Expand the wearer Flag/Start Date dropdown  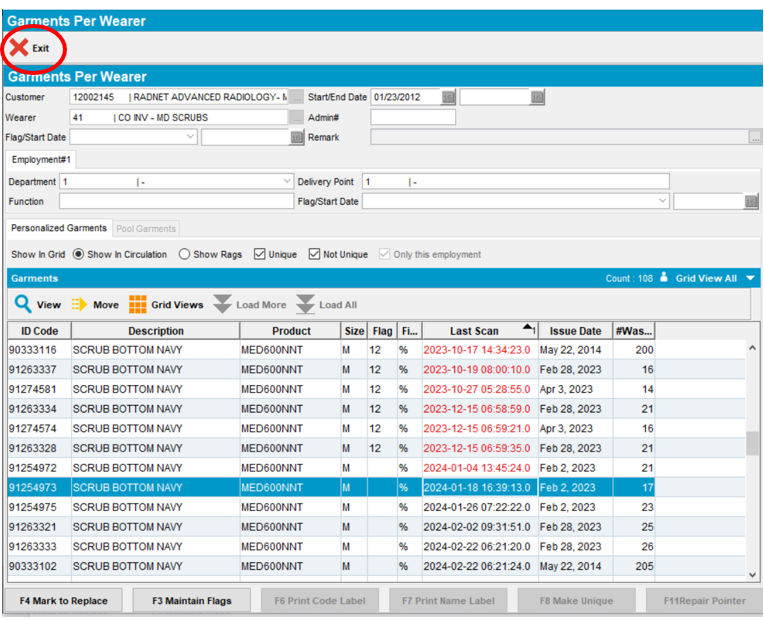(x=191, y=137)
